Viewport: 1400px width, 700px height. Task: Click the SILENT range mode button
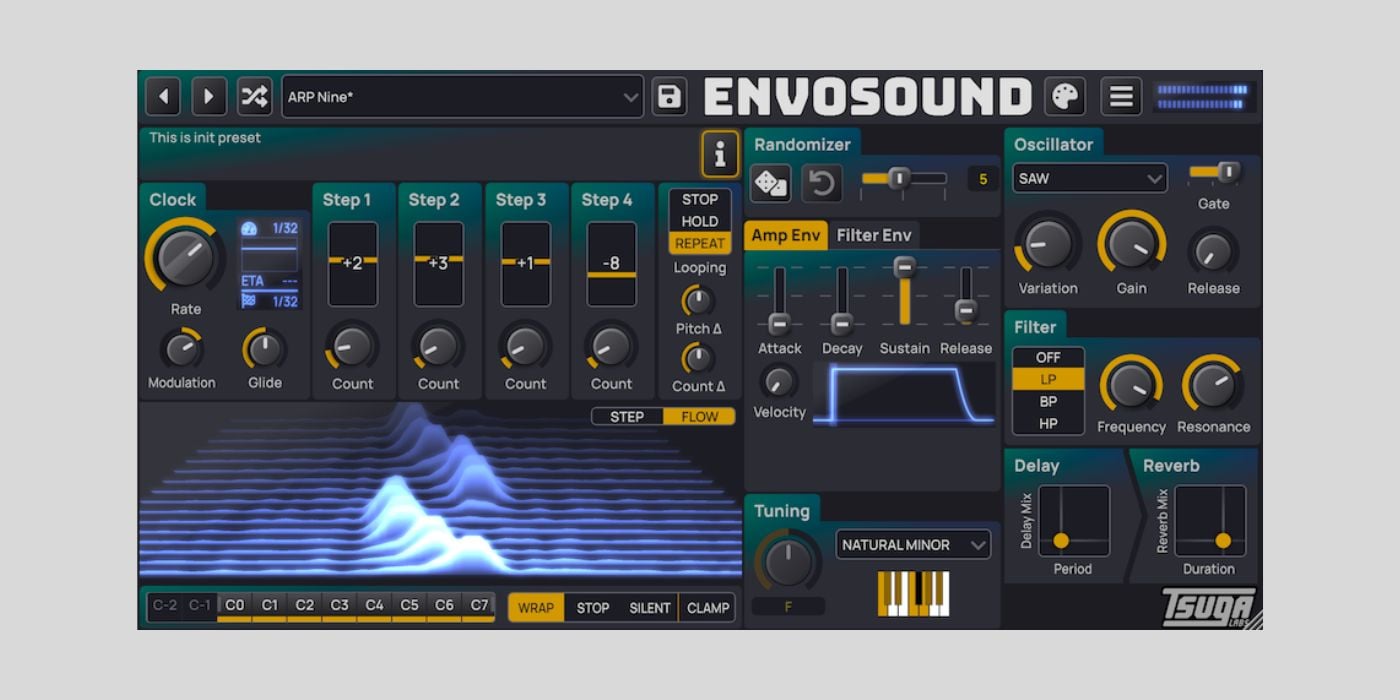click(x=649, y=608)
